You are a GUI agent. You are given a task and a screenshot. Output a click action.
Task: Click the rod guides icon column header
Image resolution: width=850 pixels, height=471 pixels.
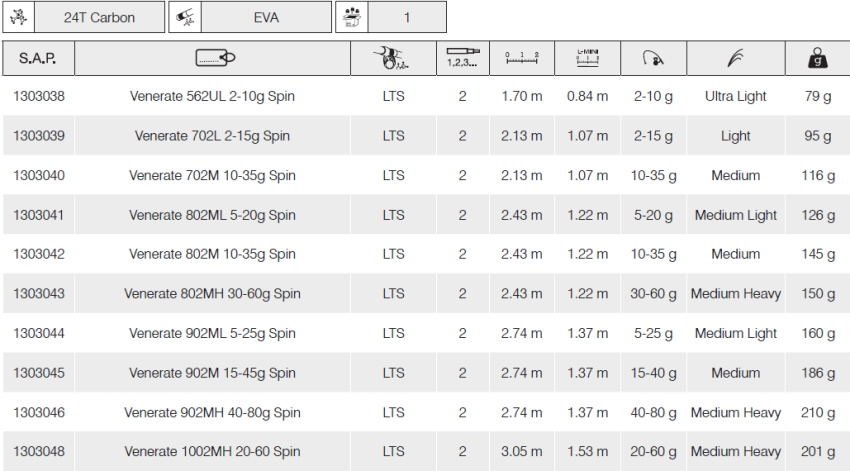(x=393, y=59)
